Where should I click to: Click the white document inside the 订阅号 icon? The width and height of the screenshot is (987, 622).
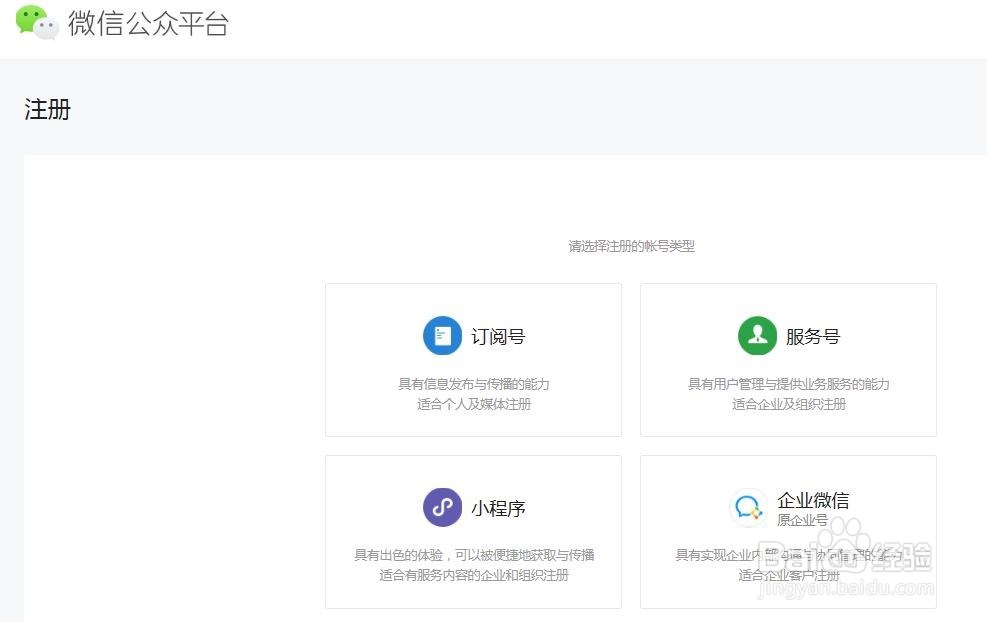[443, 335]
